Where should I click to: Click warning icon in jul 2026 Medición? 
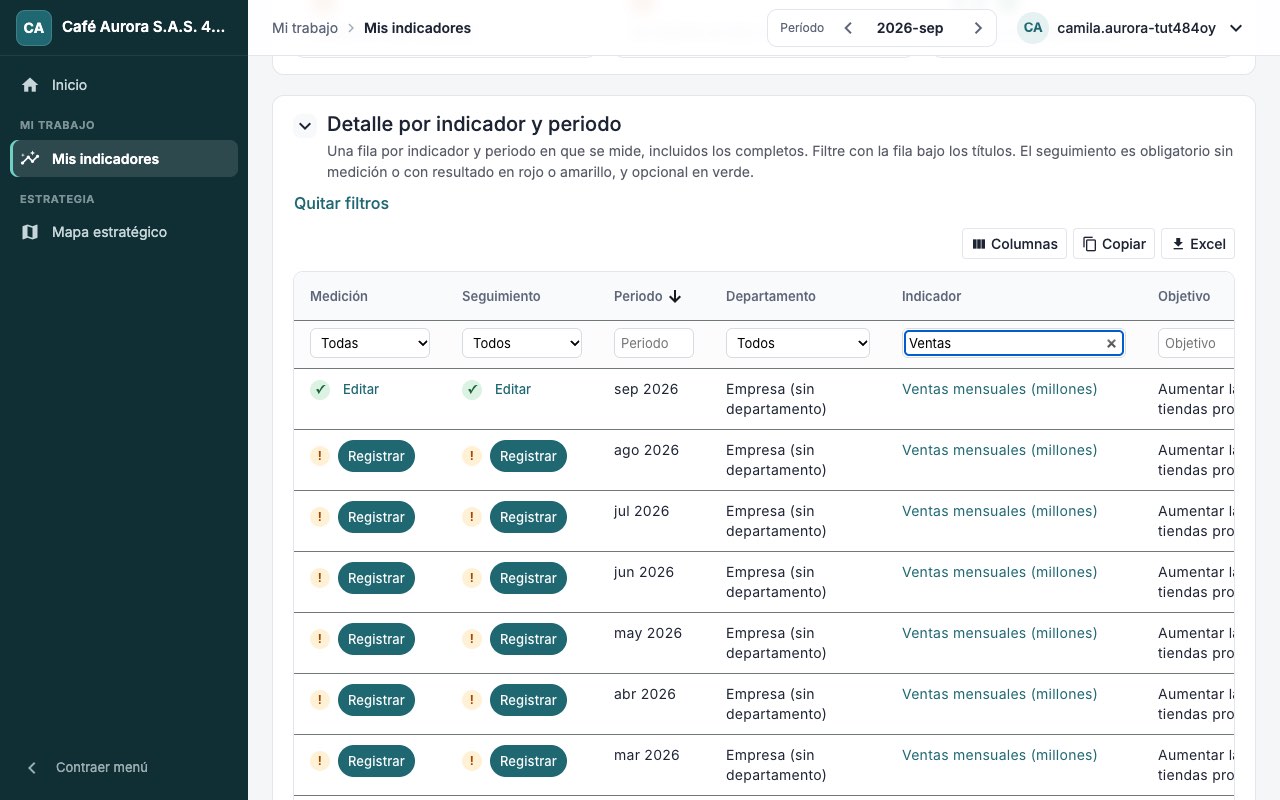pyautogui.click(x=320, y=517)
